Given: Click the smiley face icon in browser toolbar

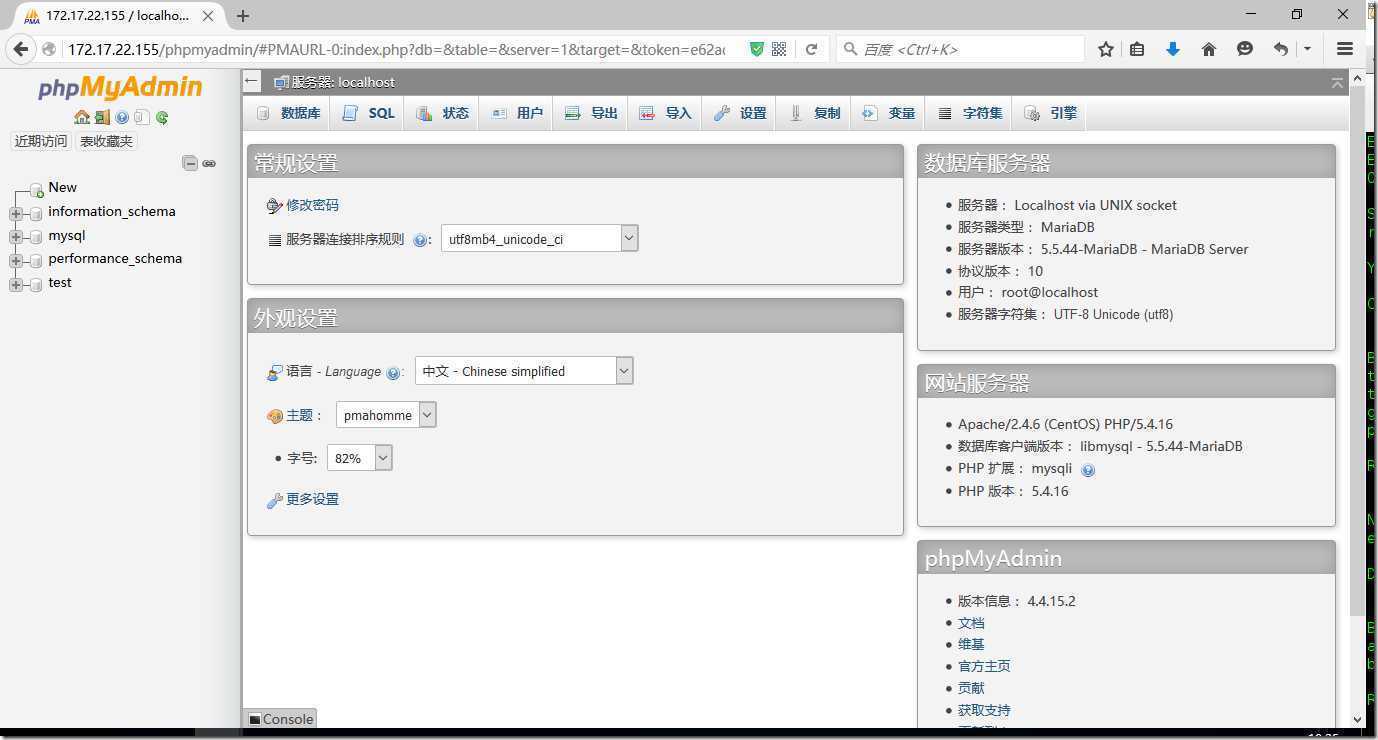Looking at the screenshot, I should (x=1245, y=49).
